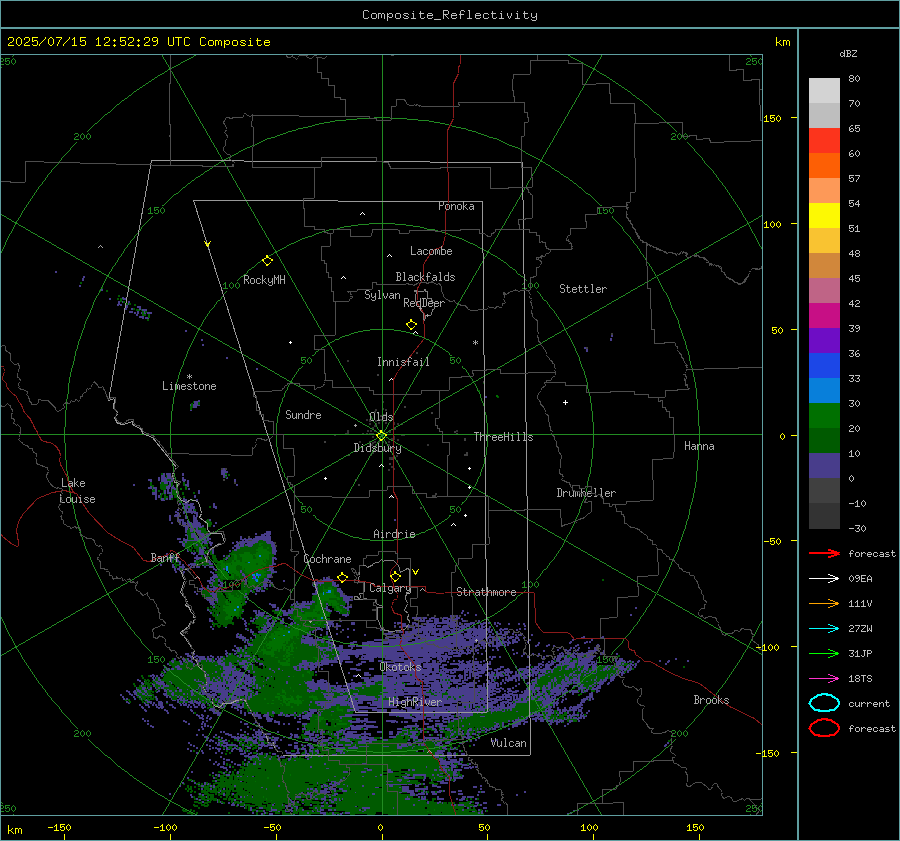Viewport: 900px width, 841px height.
Task: Click the Okotoks town label
Action: coord(400,667)
